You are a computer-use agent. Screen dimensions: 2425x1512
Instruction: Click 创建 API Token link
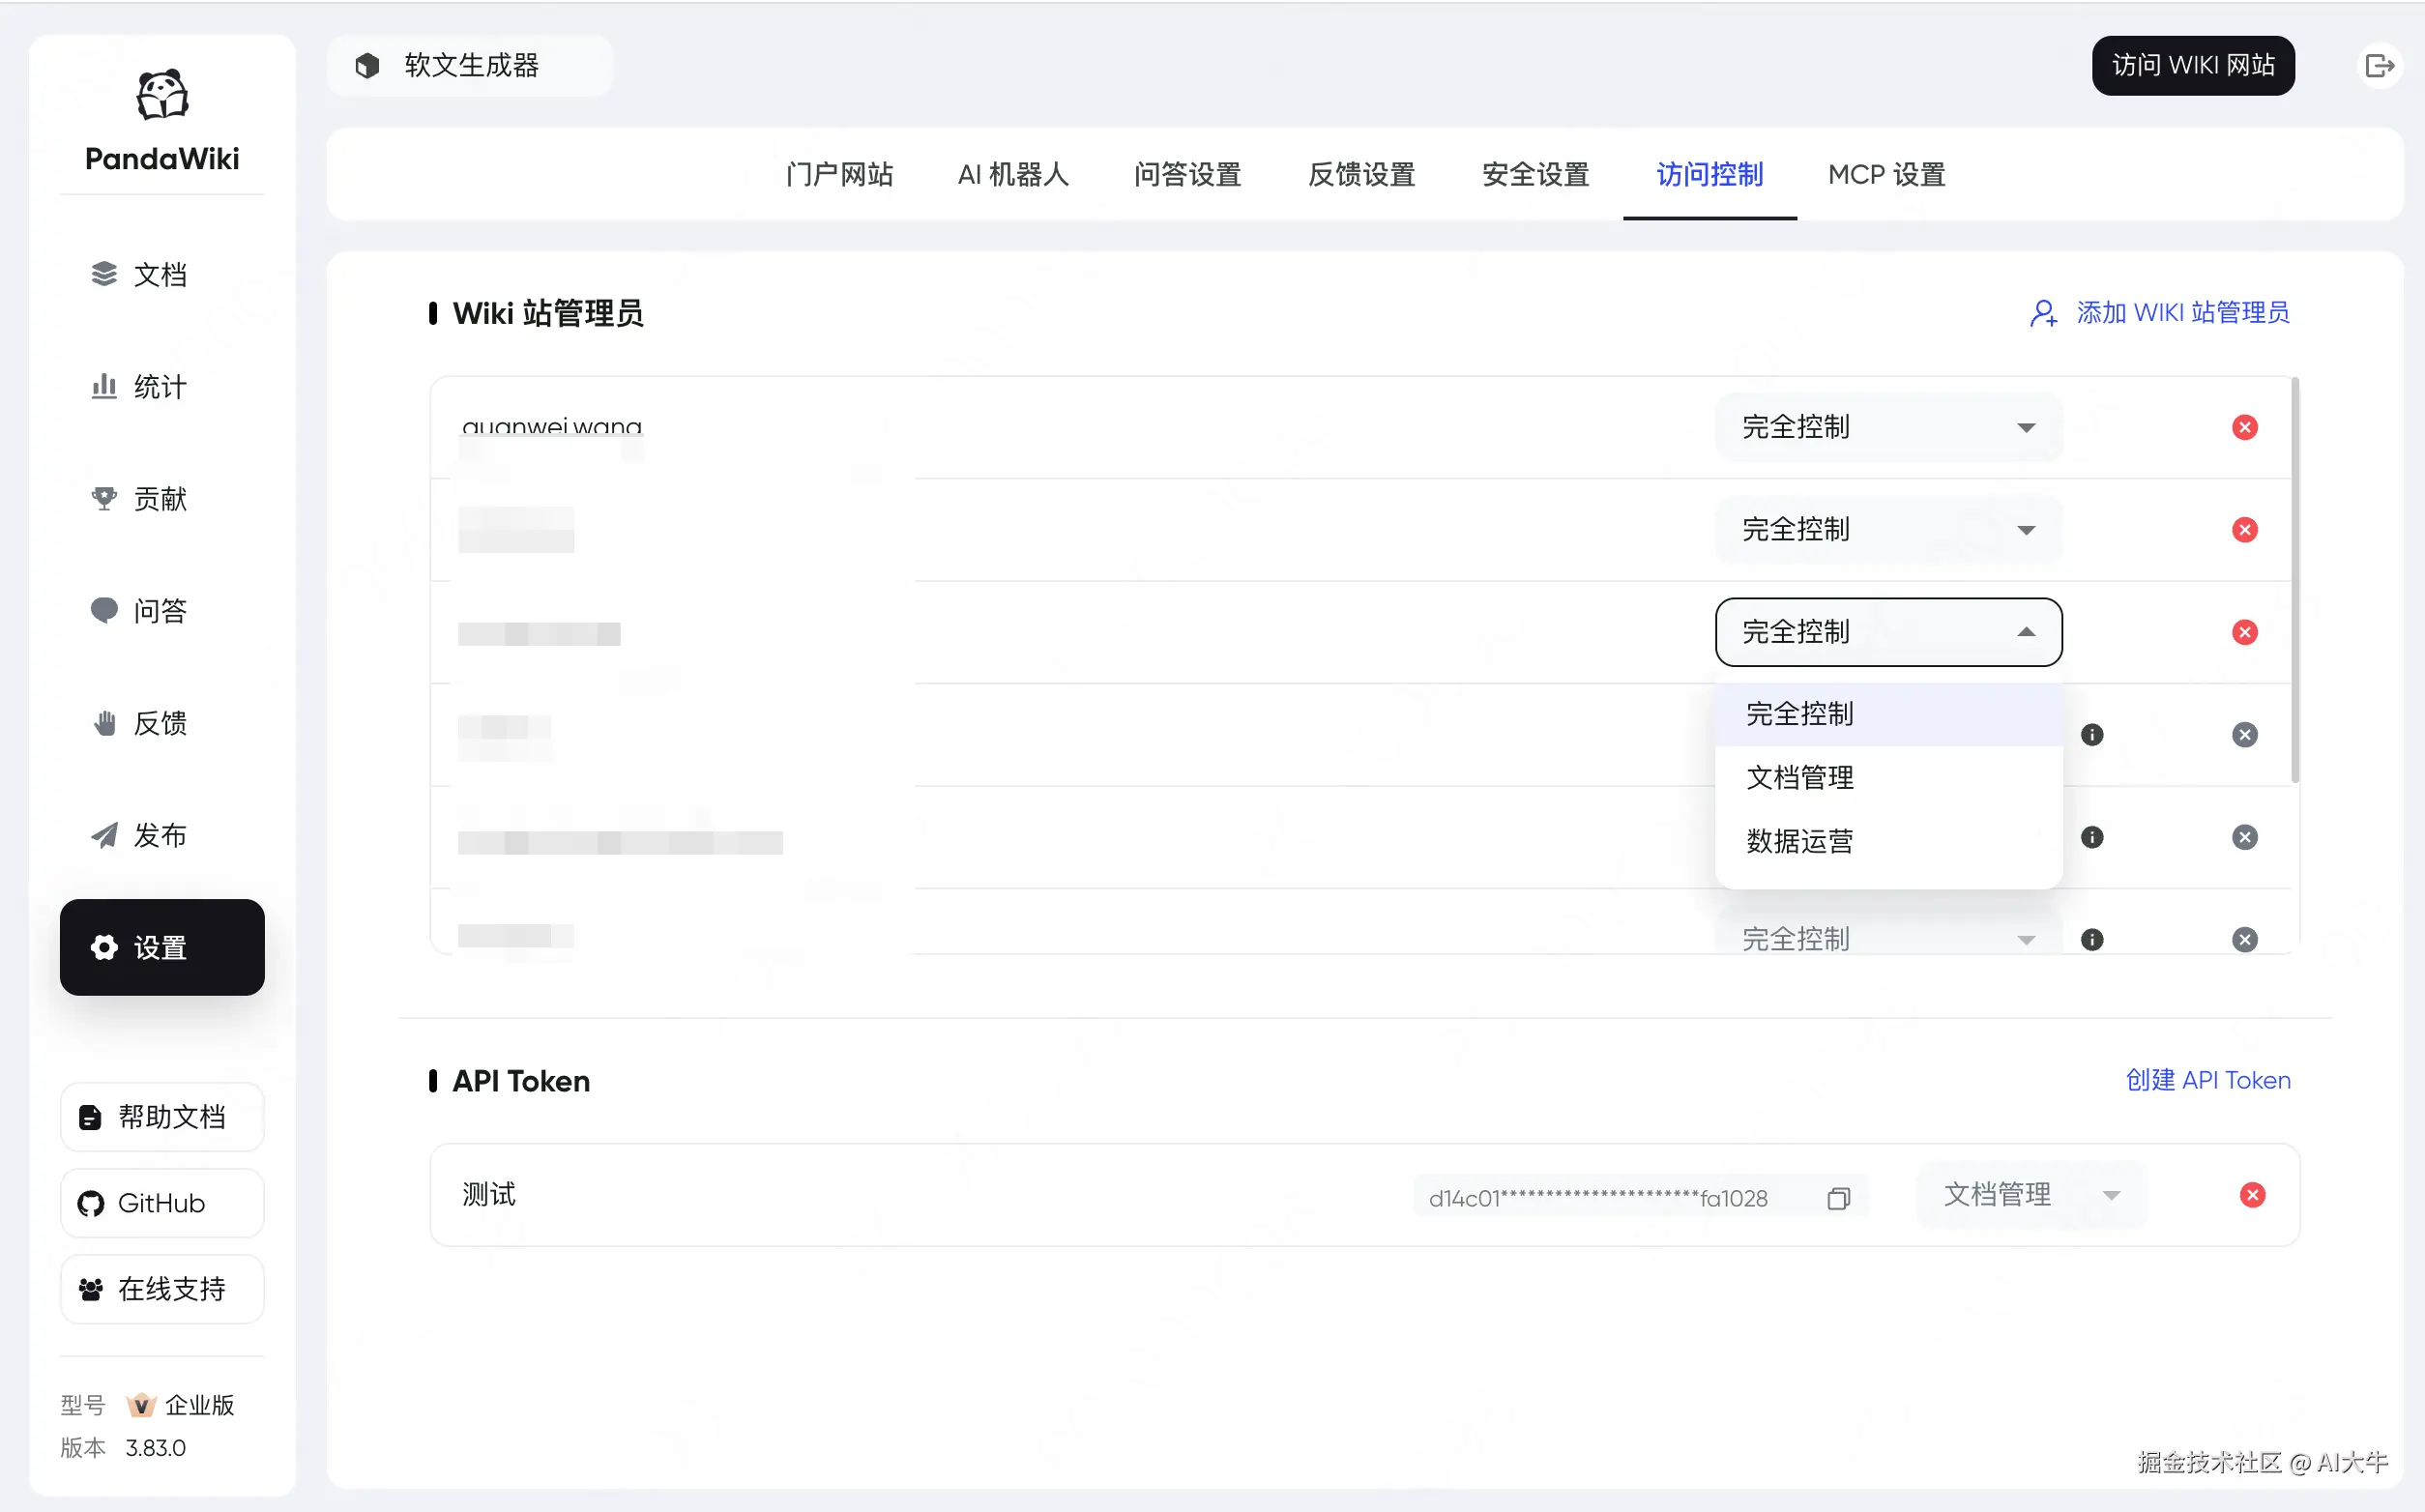pos(2207,1080)
